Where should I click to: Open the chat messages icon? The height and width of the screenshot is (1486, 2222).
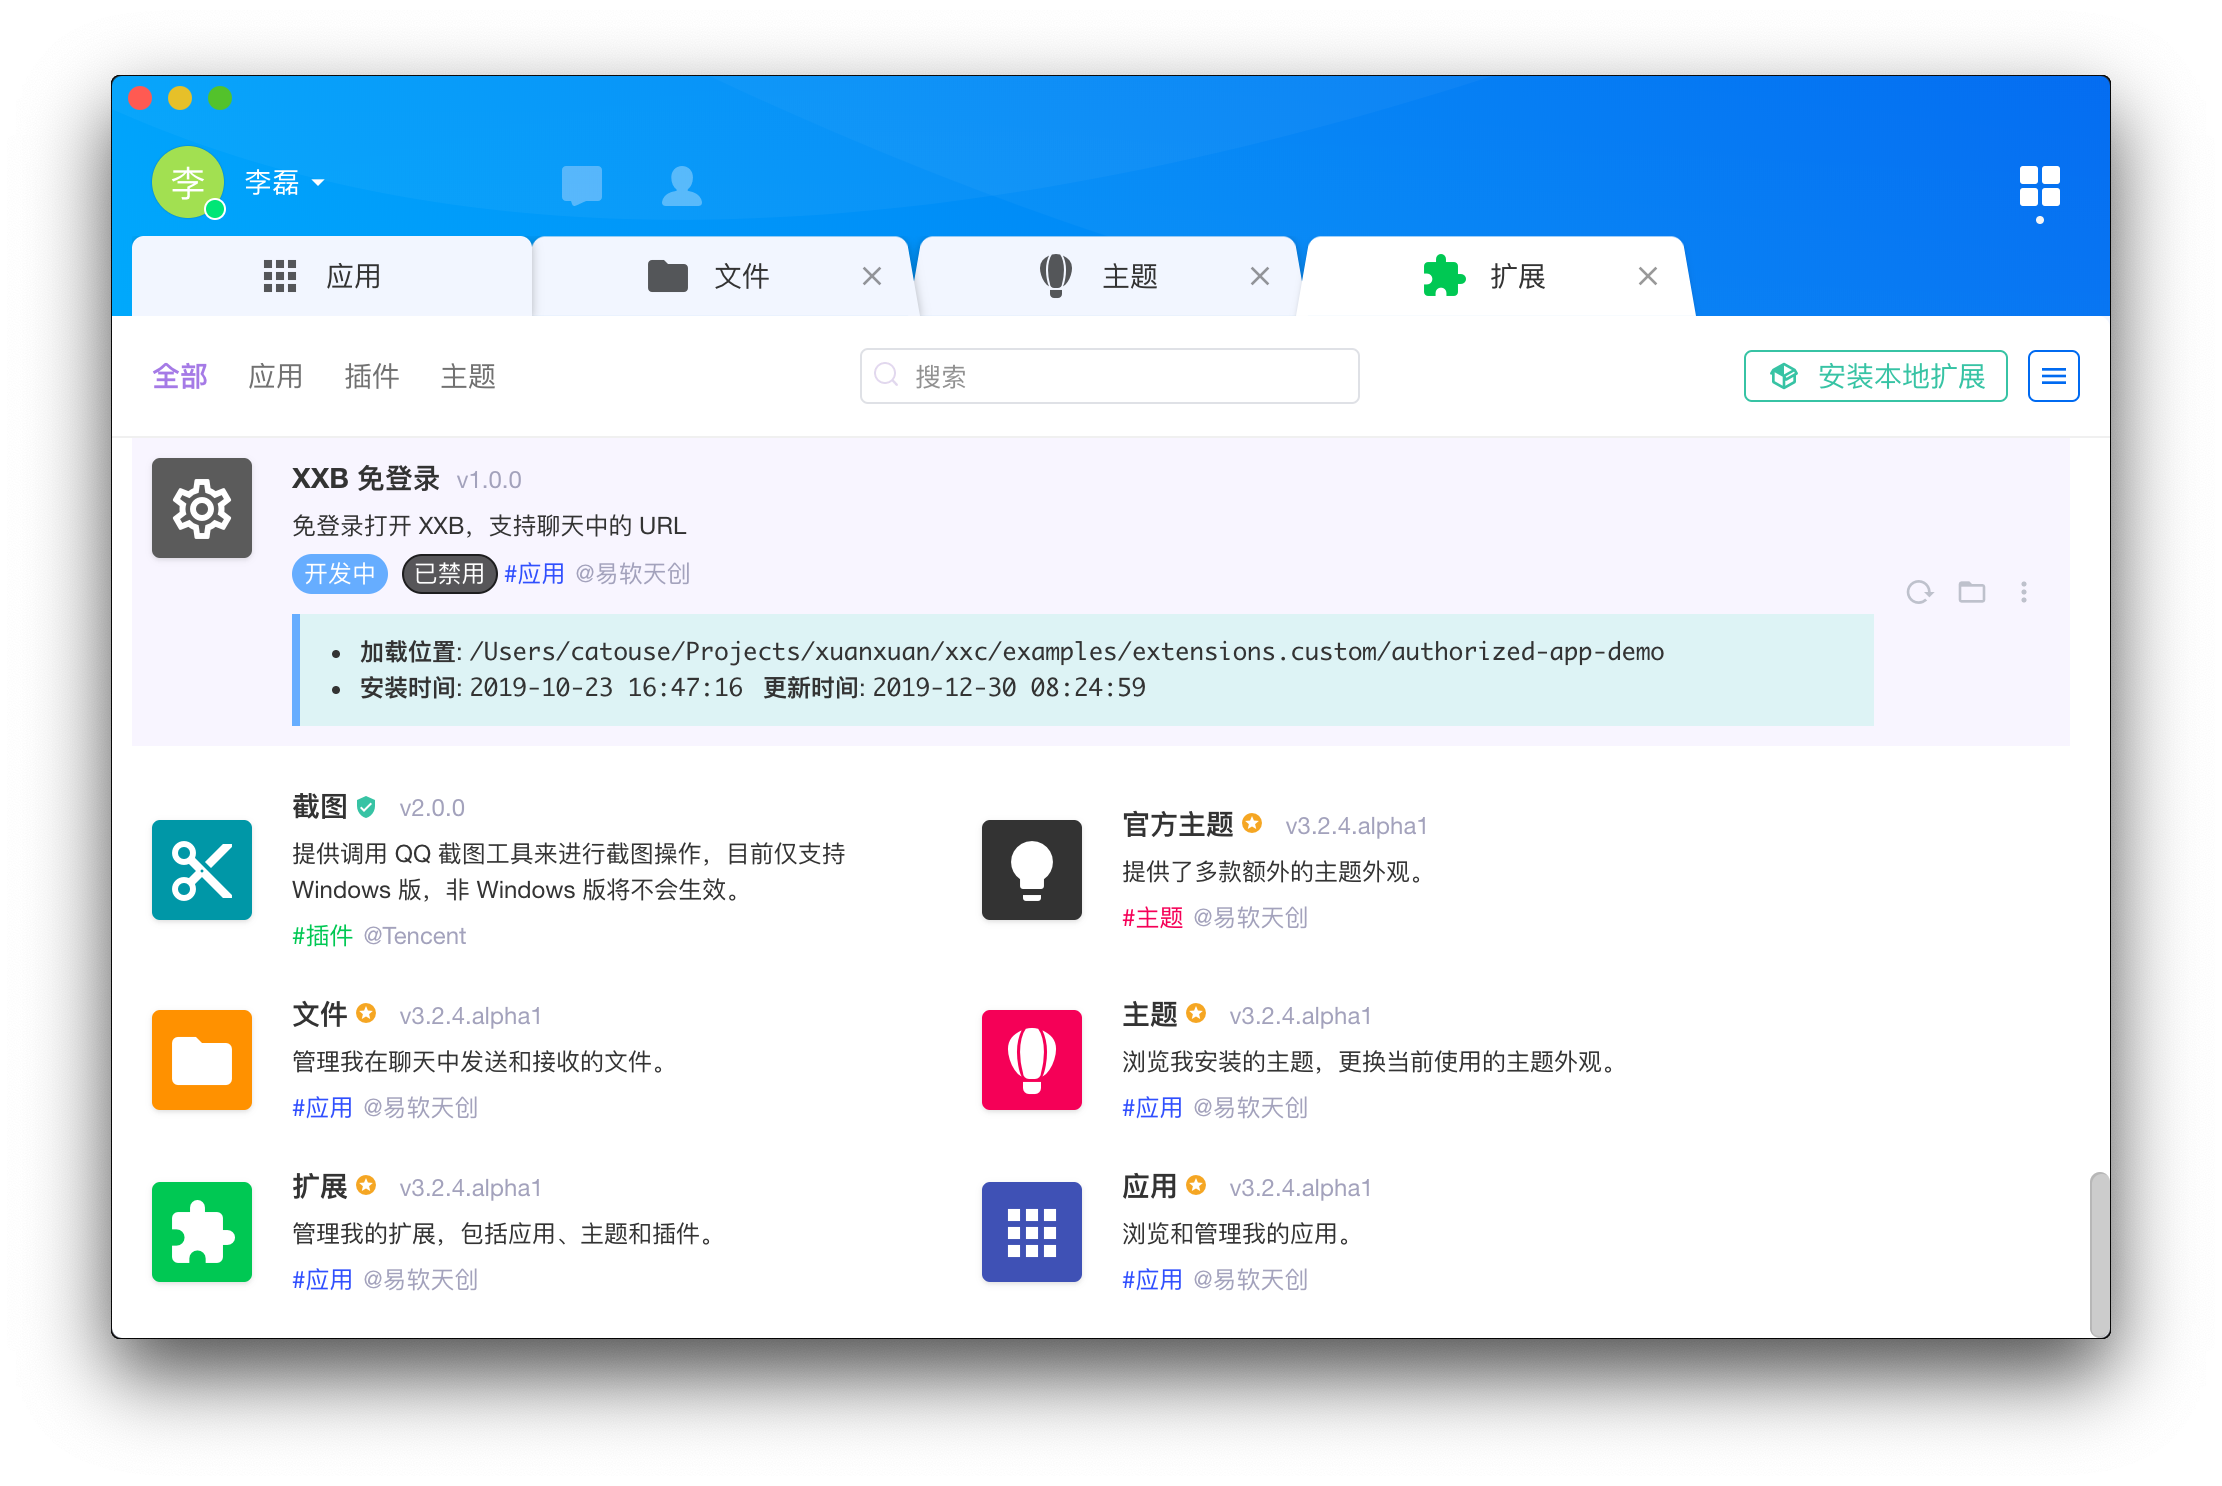(x=581, y=185)
